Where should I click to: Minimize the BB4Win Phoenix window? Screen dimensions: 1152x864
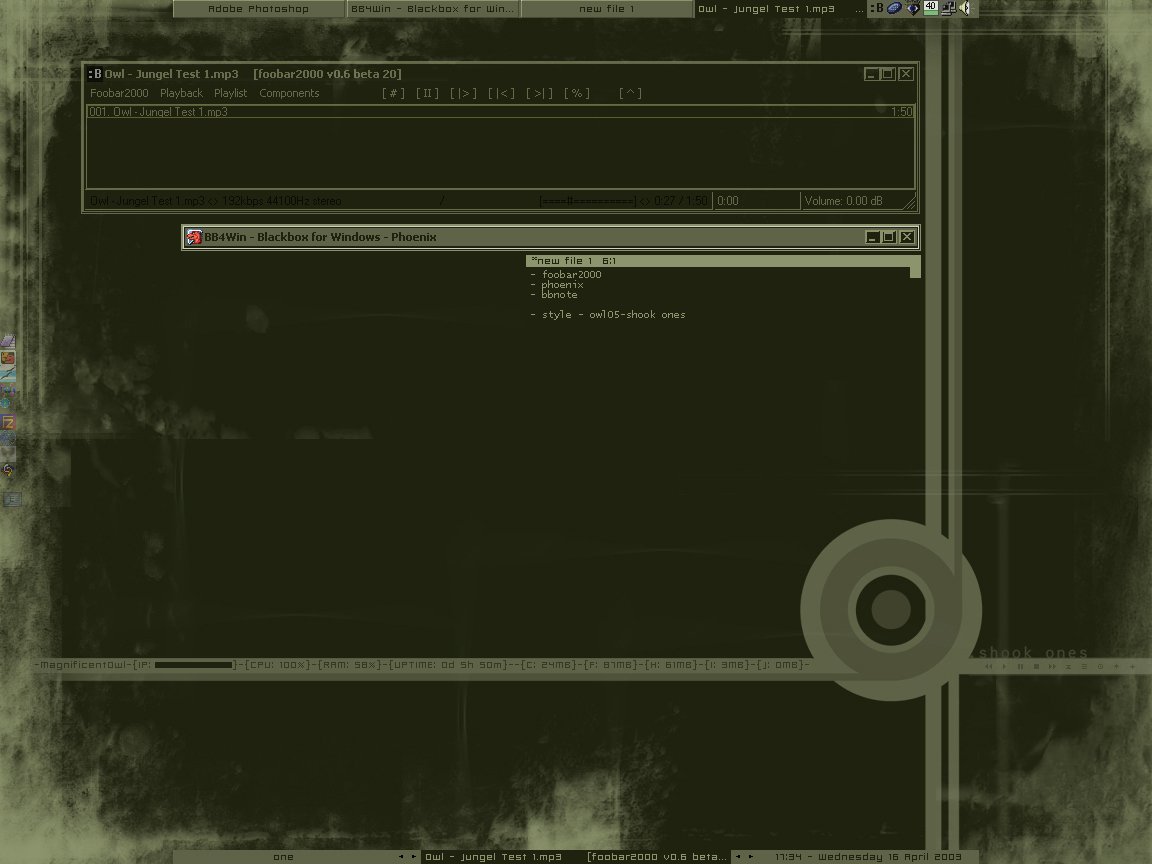click(872, 237)
